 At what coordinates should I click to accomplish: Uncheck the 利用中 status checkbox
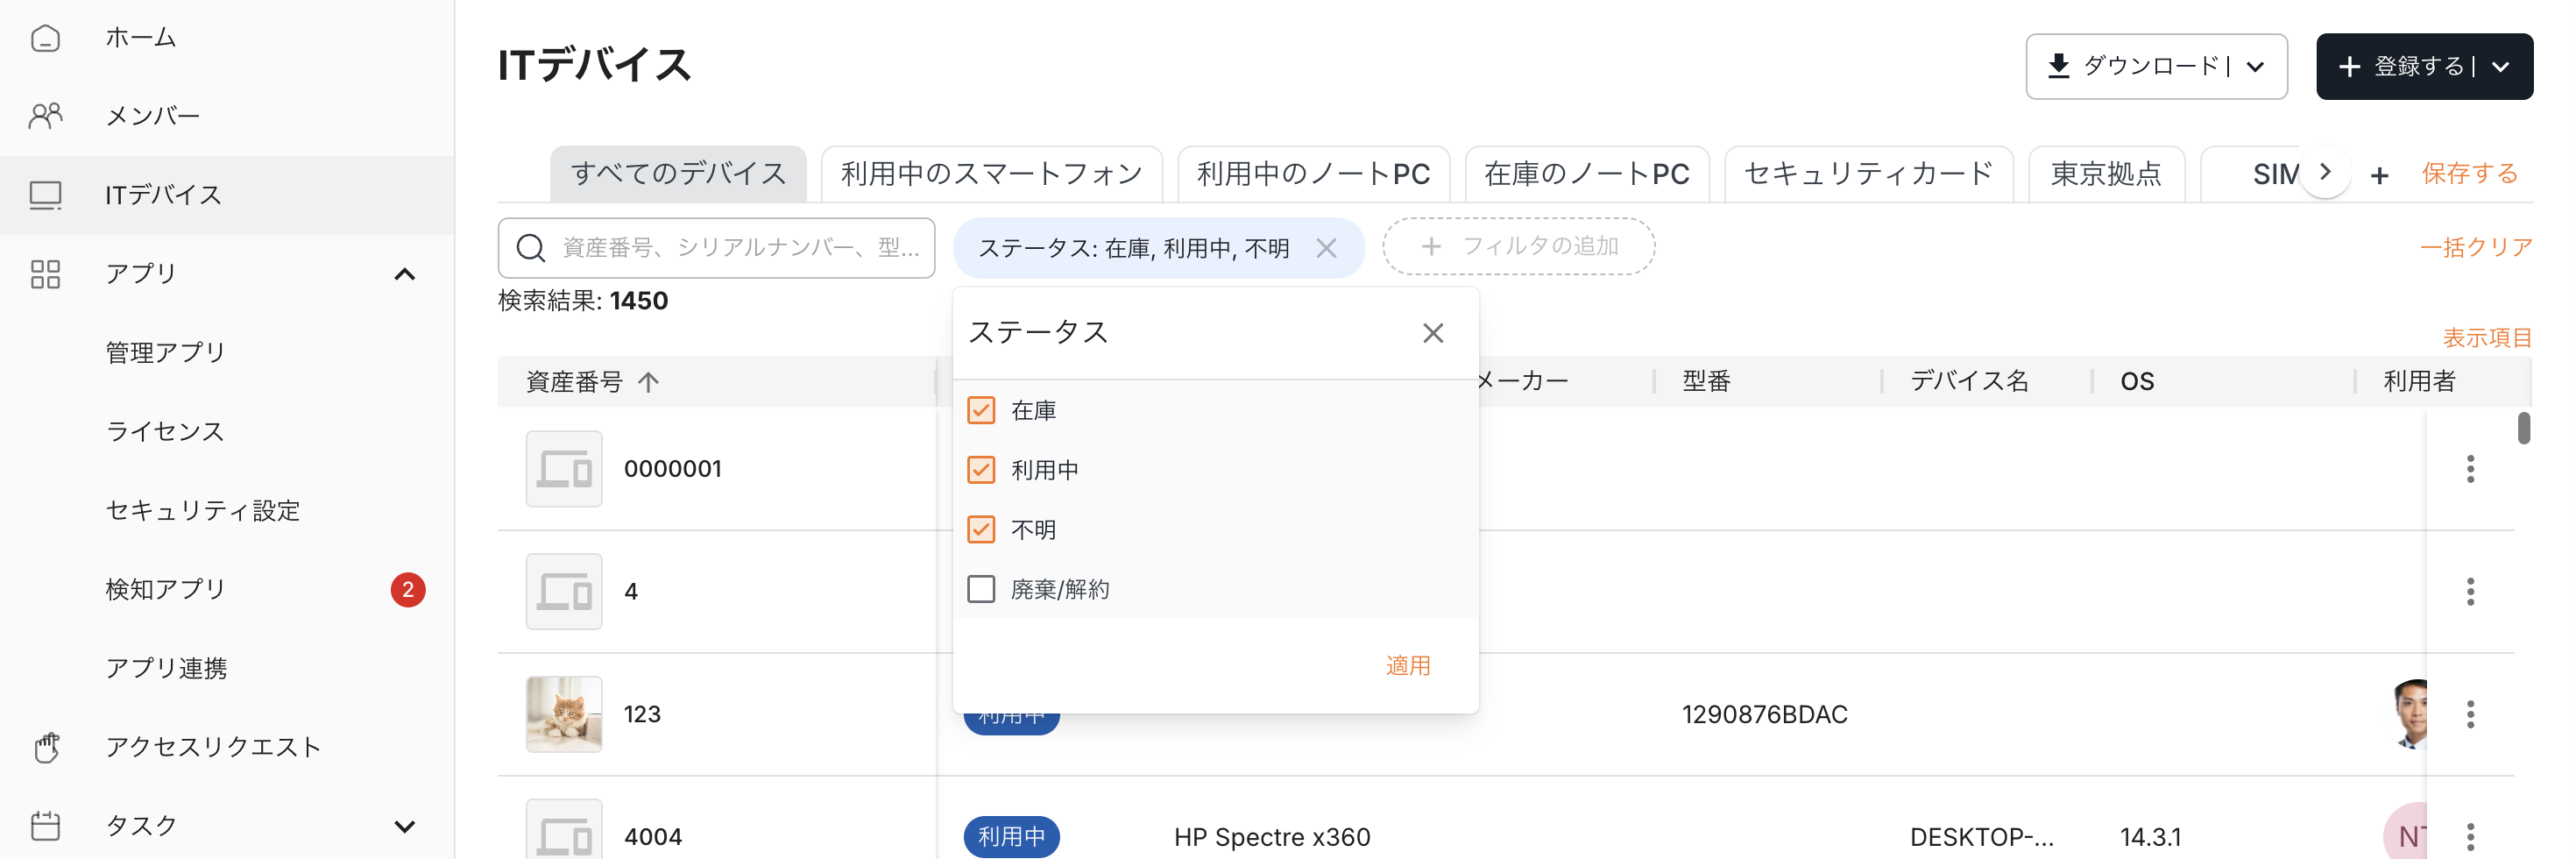[981, 470]
